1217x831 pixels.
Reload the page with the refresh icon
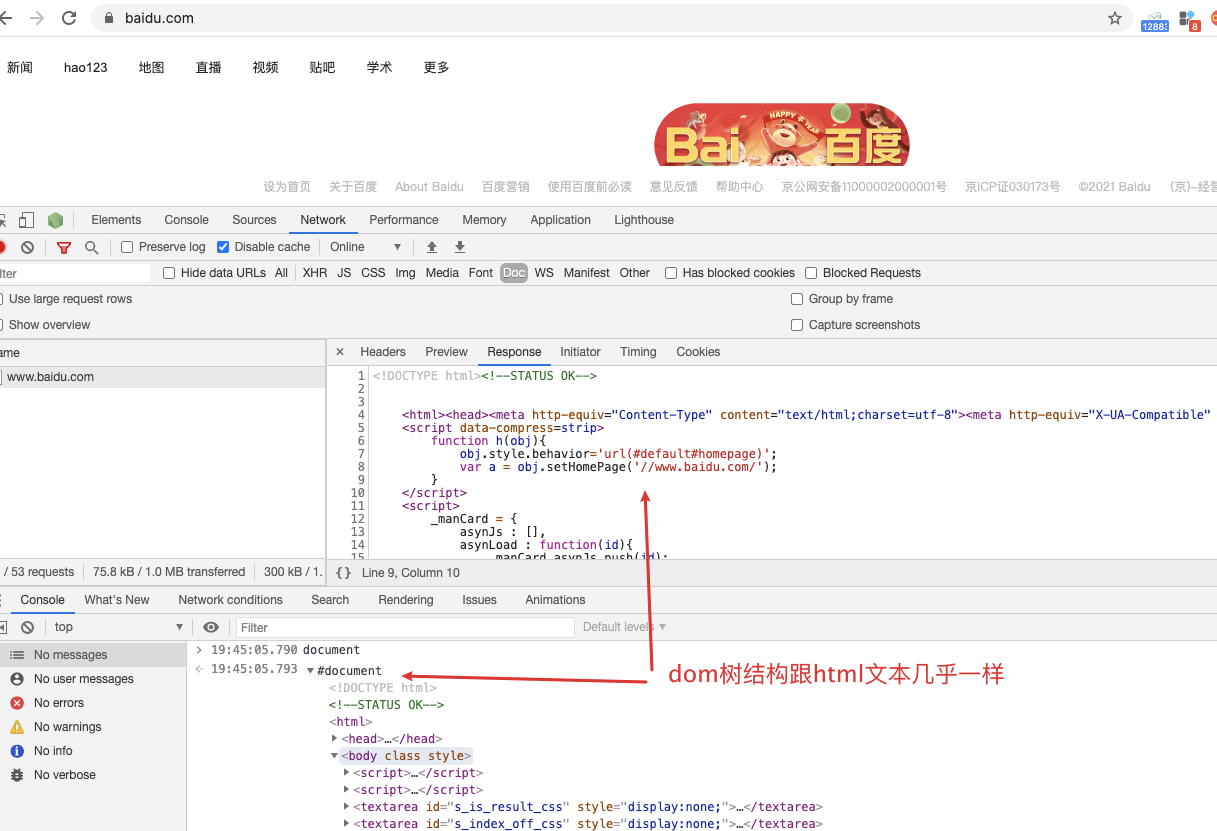point(69,18)
